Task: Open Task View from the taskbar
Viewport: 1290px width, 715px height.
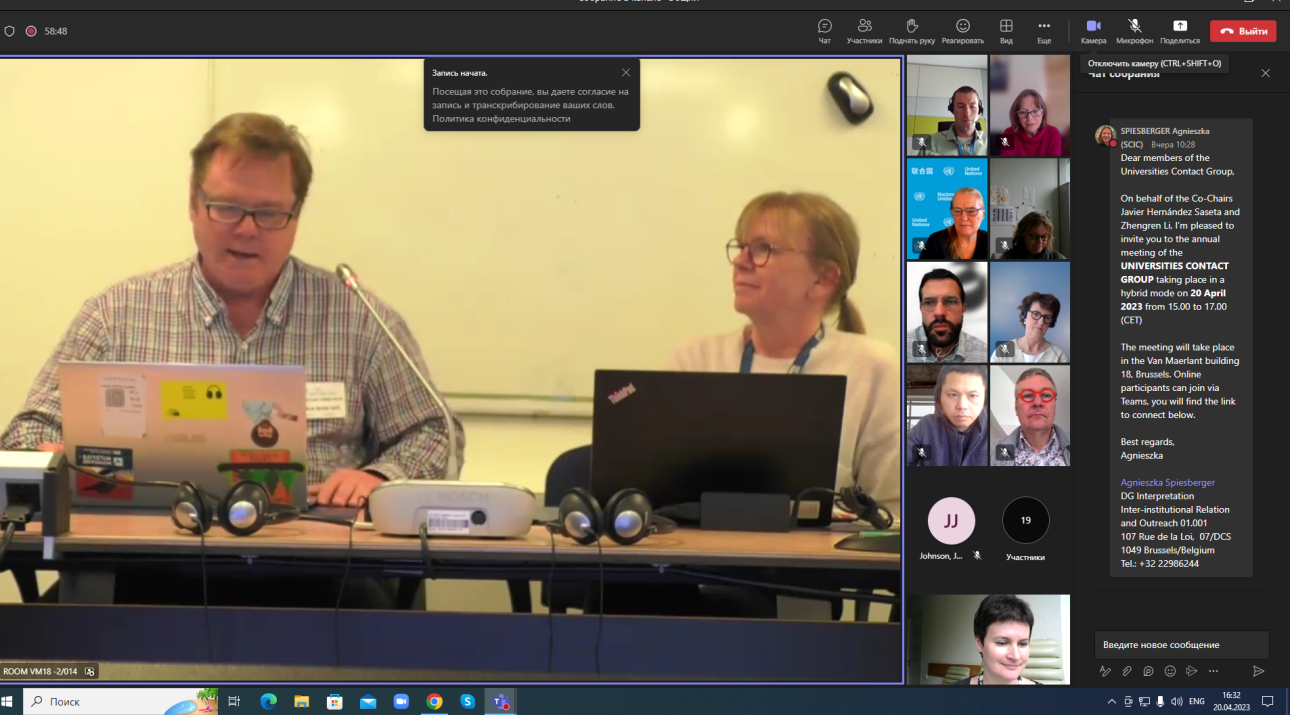Action: point(234,701)
